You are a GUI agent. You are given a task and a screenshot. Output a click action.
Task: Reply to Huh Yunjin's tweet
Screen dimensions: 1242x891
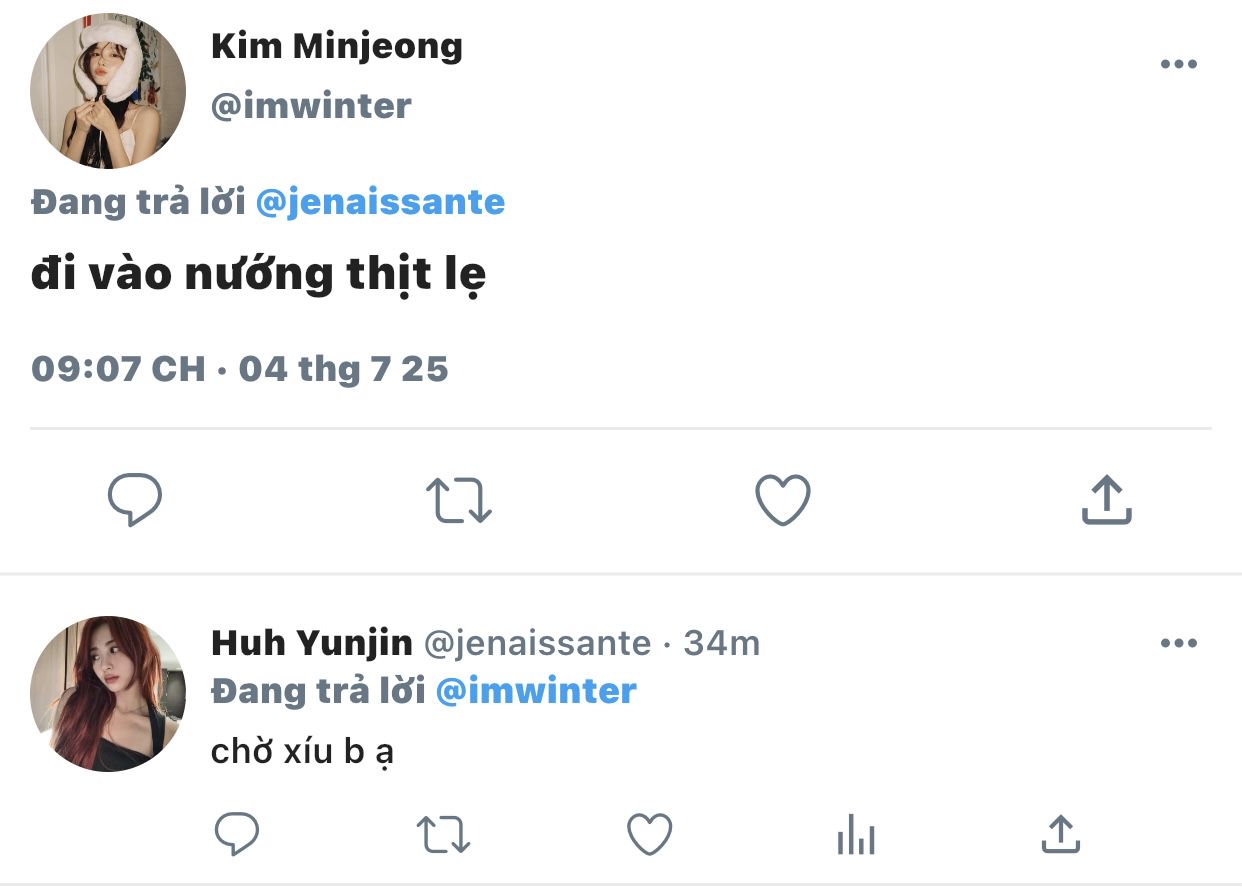click(x=237, y=833)
